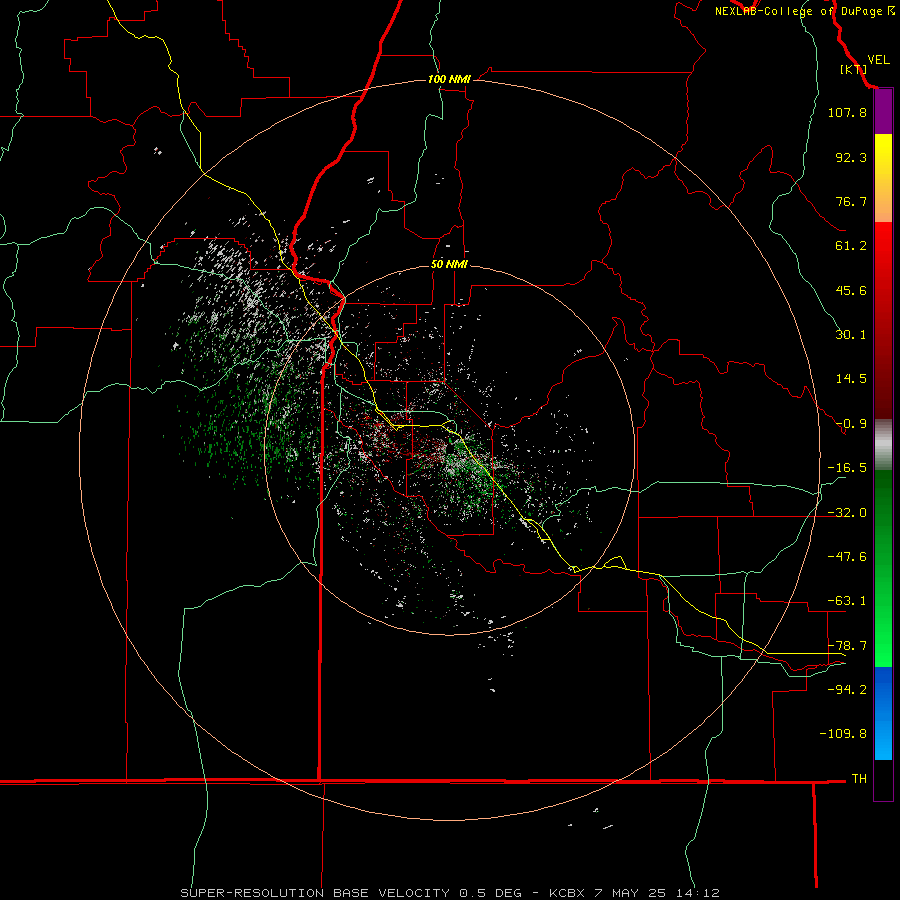The image size is (900, 900).
Task: Pick the gray segment of the color bar
Action: (883, 445)
